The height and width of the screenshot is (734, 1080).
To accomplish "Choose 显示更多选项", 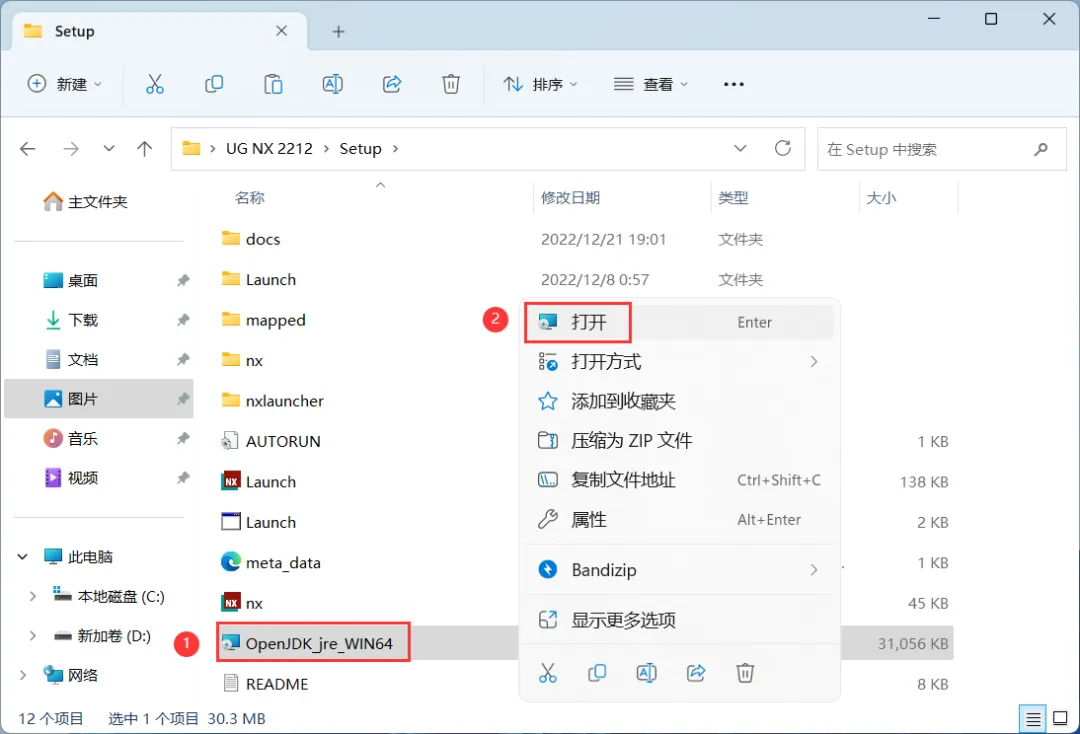I will click(x=678, y=620).
